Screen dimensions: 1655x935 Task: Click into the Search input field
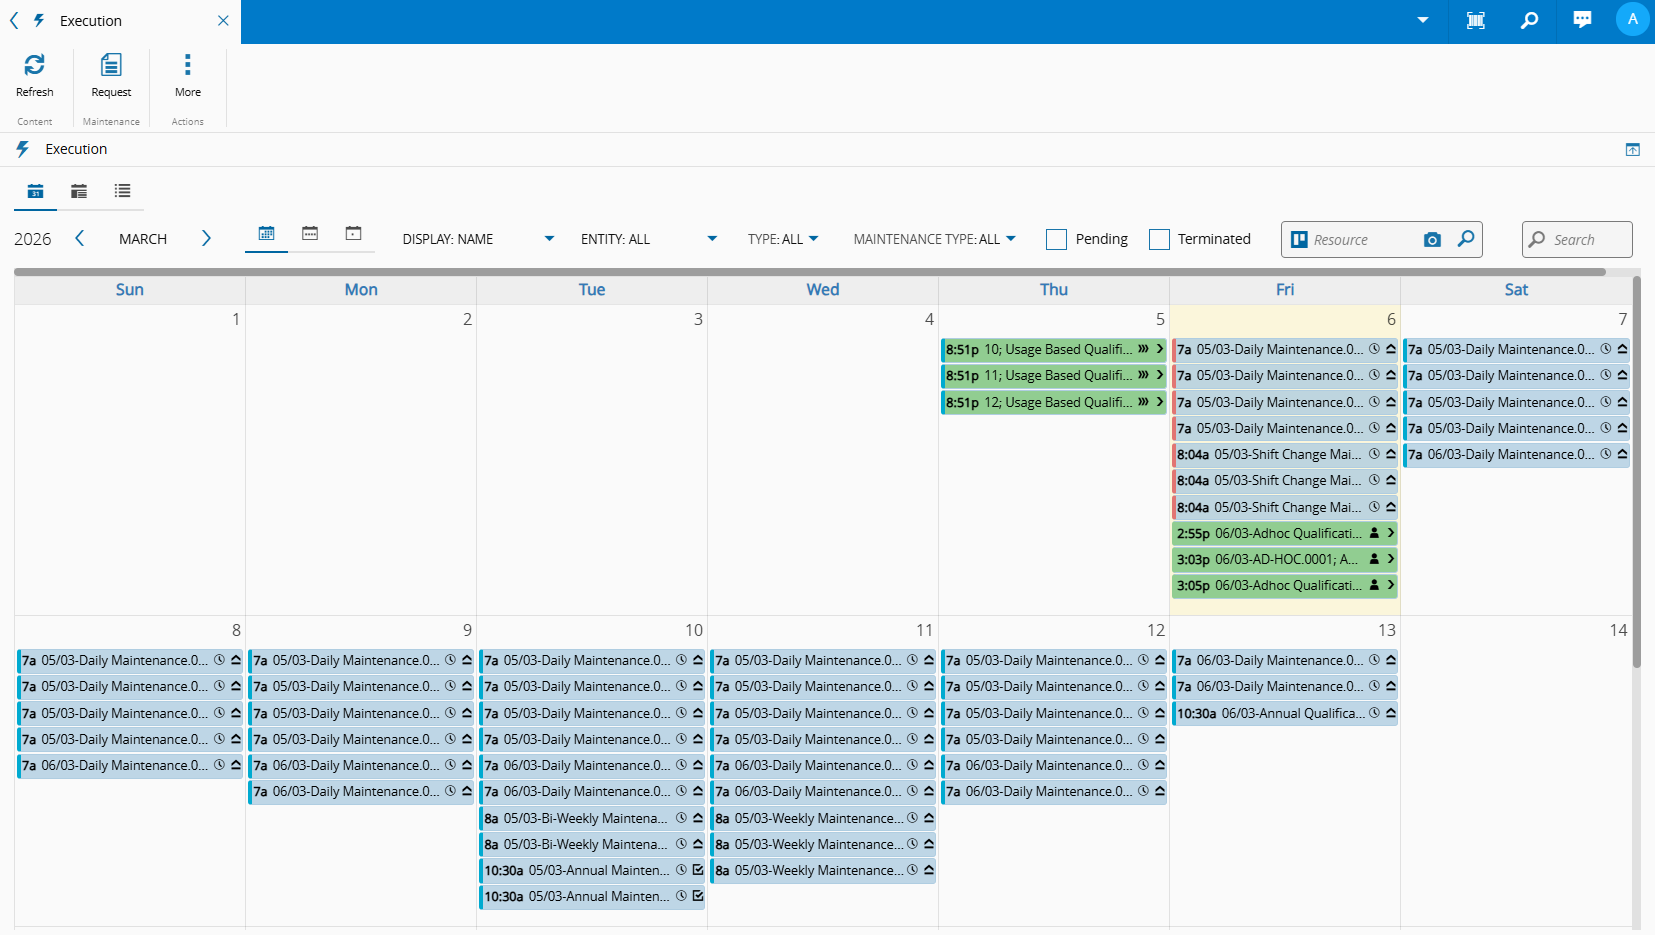(x=1588, y=240)
